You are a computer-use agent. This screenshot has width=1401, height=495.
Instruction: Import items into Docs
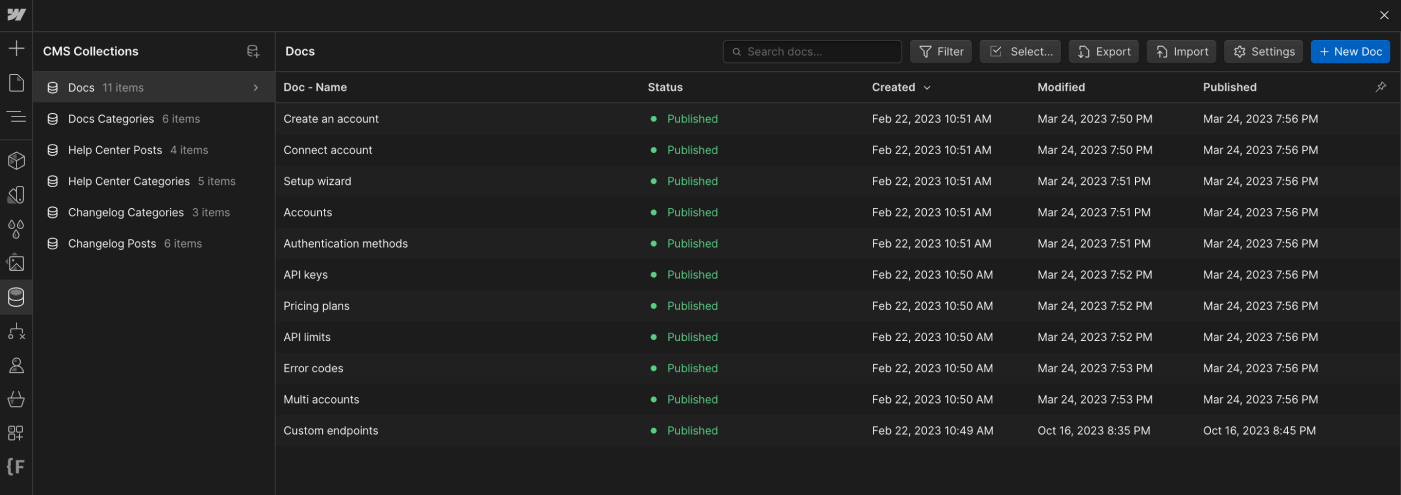[x=1181, y=52]
